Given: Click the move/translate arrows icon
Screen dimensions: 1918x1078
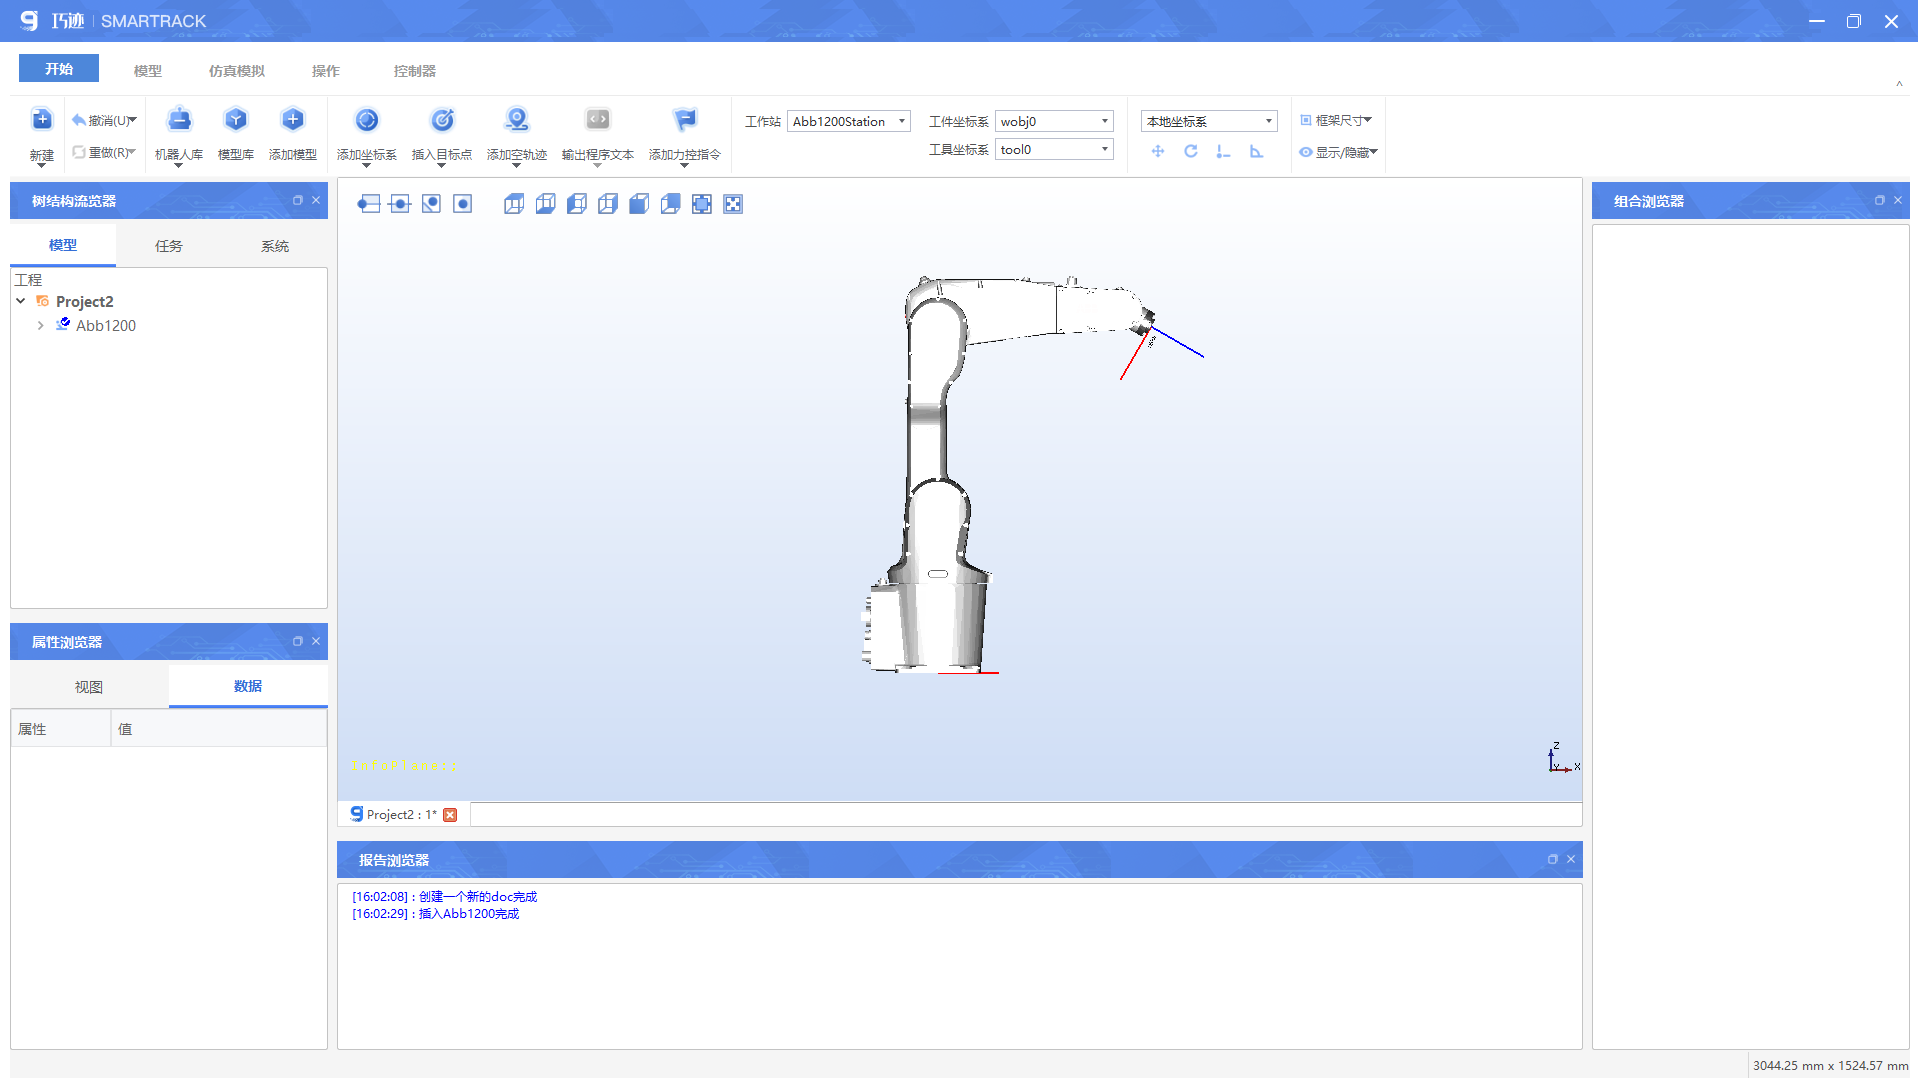Looking at the screenshot, I should [x=1158, y=151].
